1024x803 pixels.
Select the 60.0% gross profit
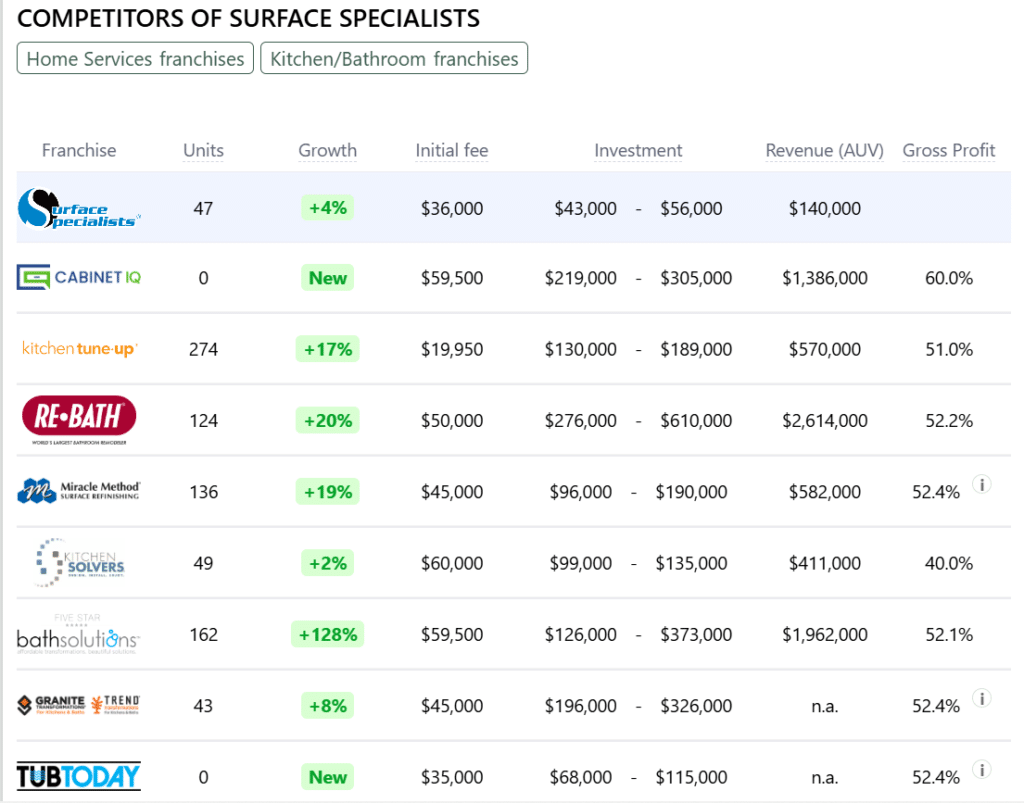(x=948, y=278)
